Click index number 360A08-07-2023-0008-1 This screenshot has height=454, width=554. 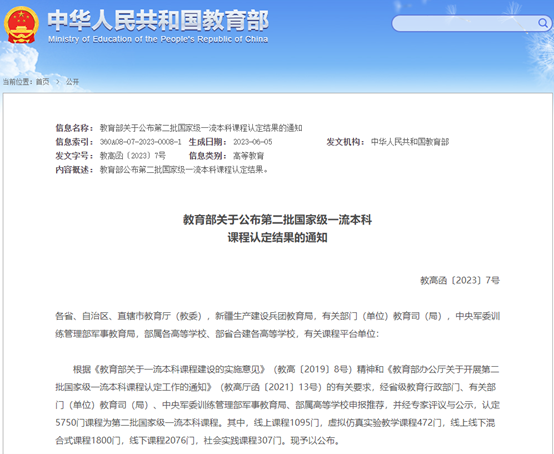(x=140, y=142)
